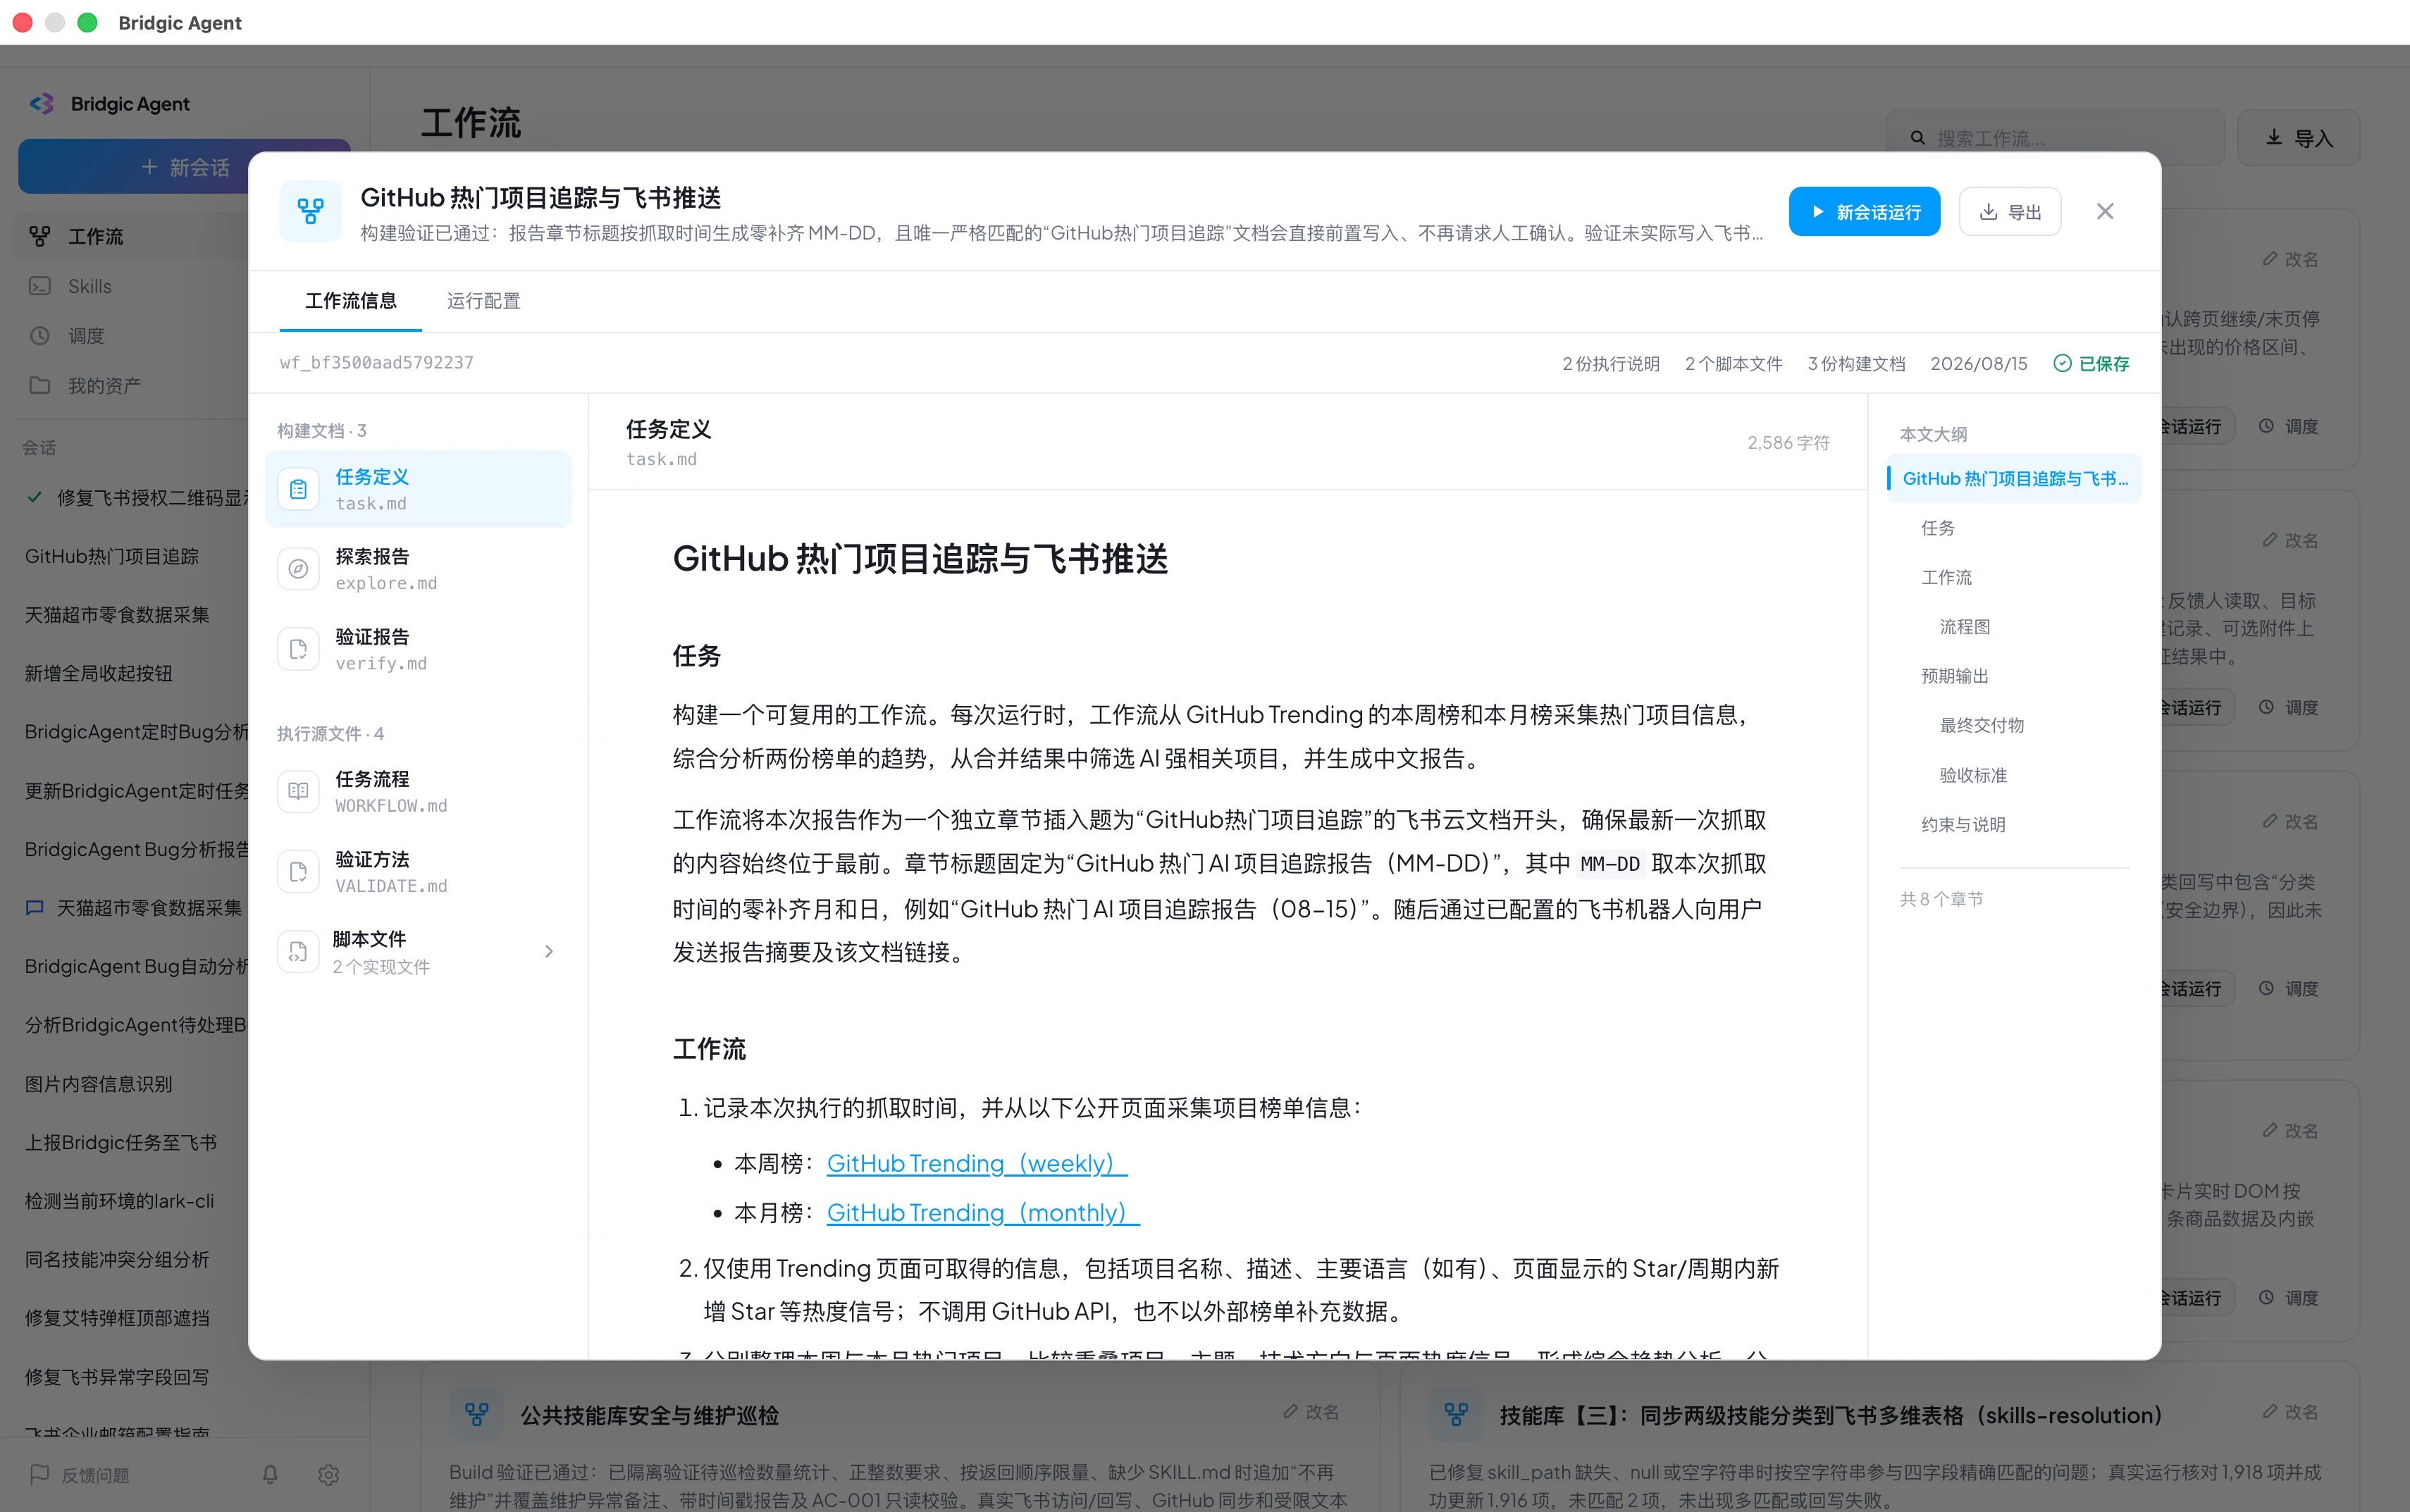2410x1512 pixels.
Task: Click the 搜索工作流 search field
Action: click(x=2055, y=138)
